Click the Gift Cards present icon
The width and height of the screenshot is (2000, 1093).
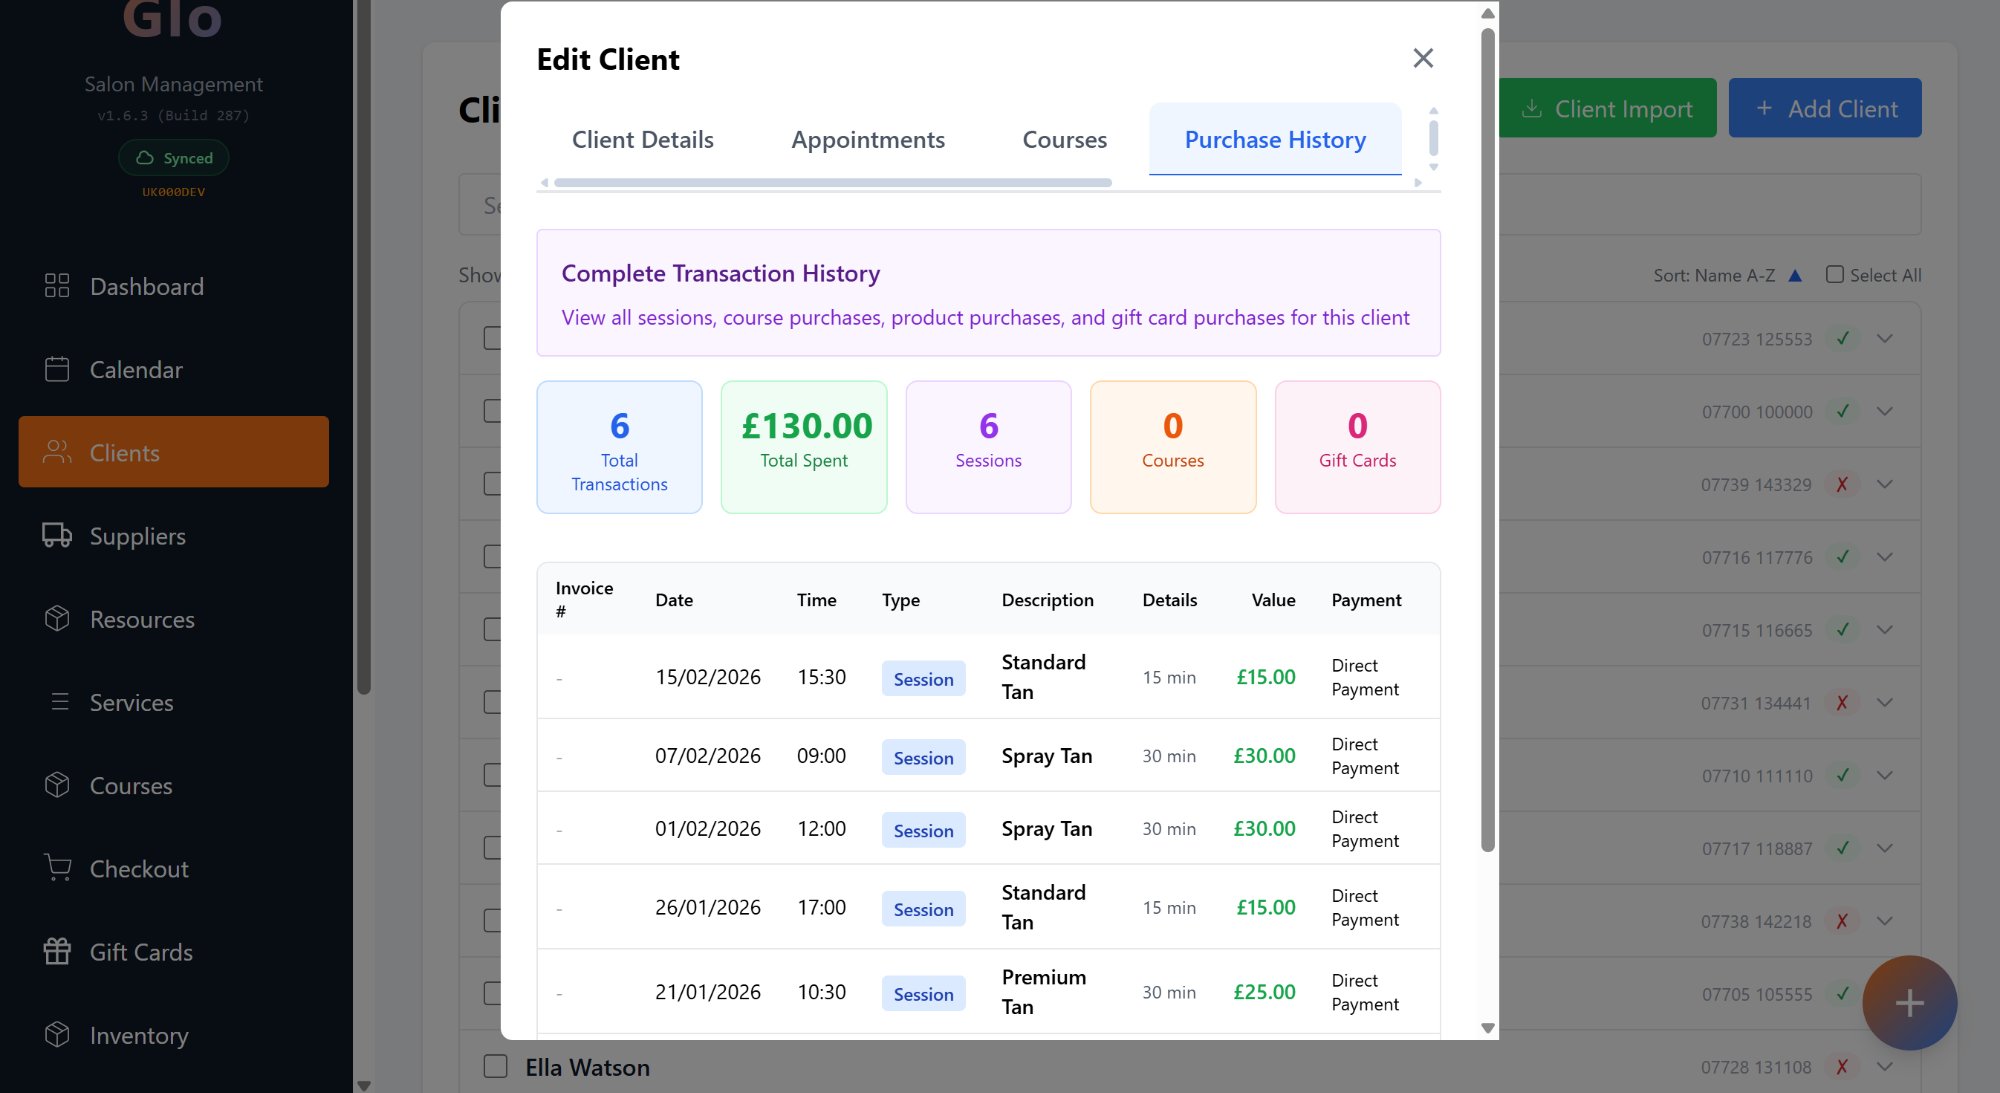point(57,951)
